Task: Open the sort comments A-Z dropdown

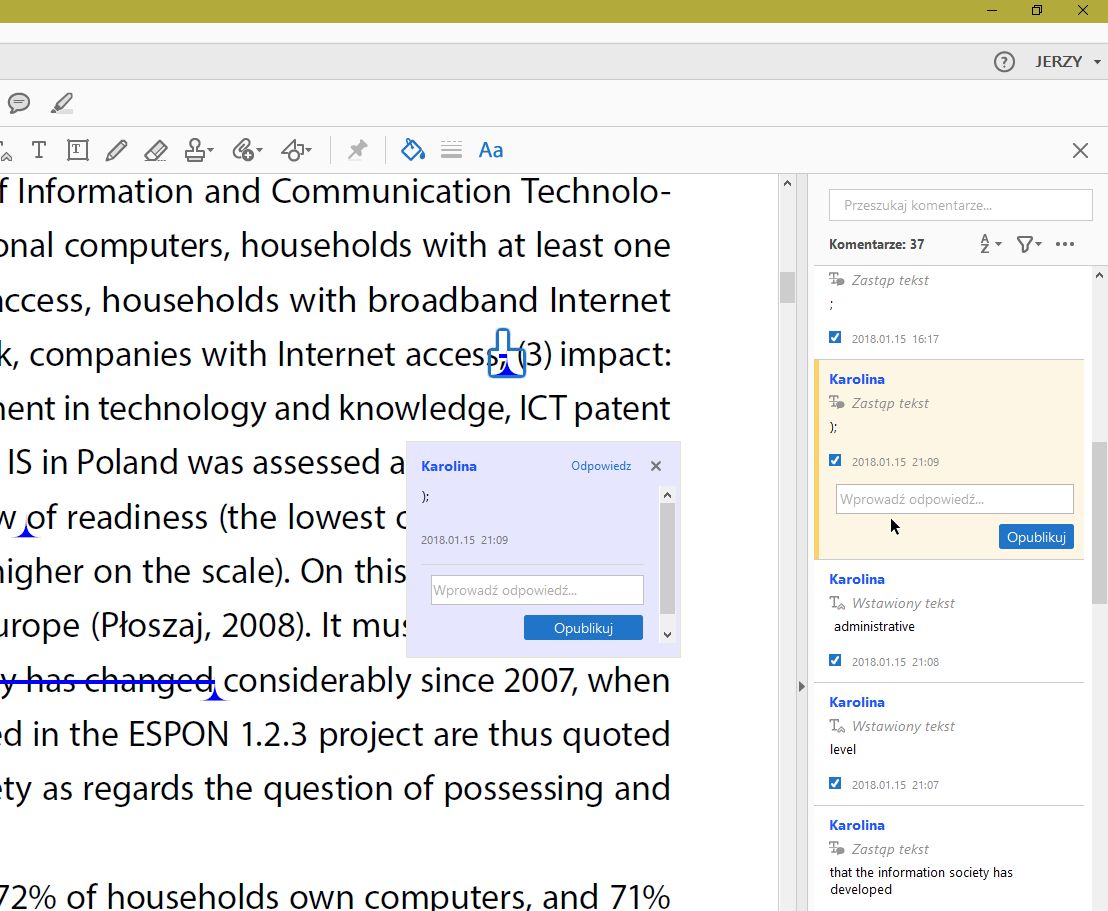Action: coord(989,244)
